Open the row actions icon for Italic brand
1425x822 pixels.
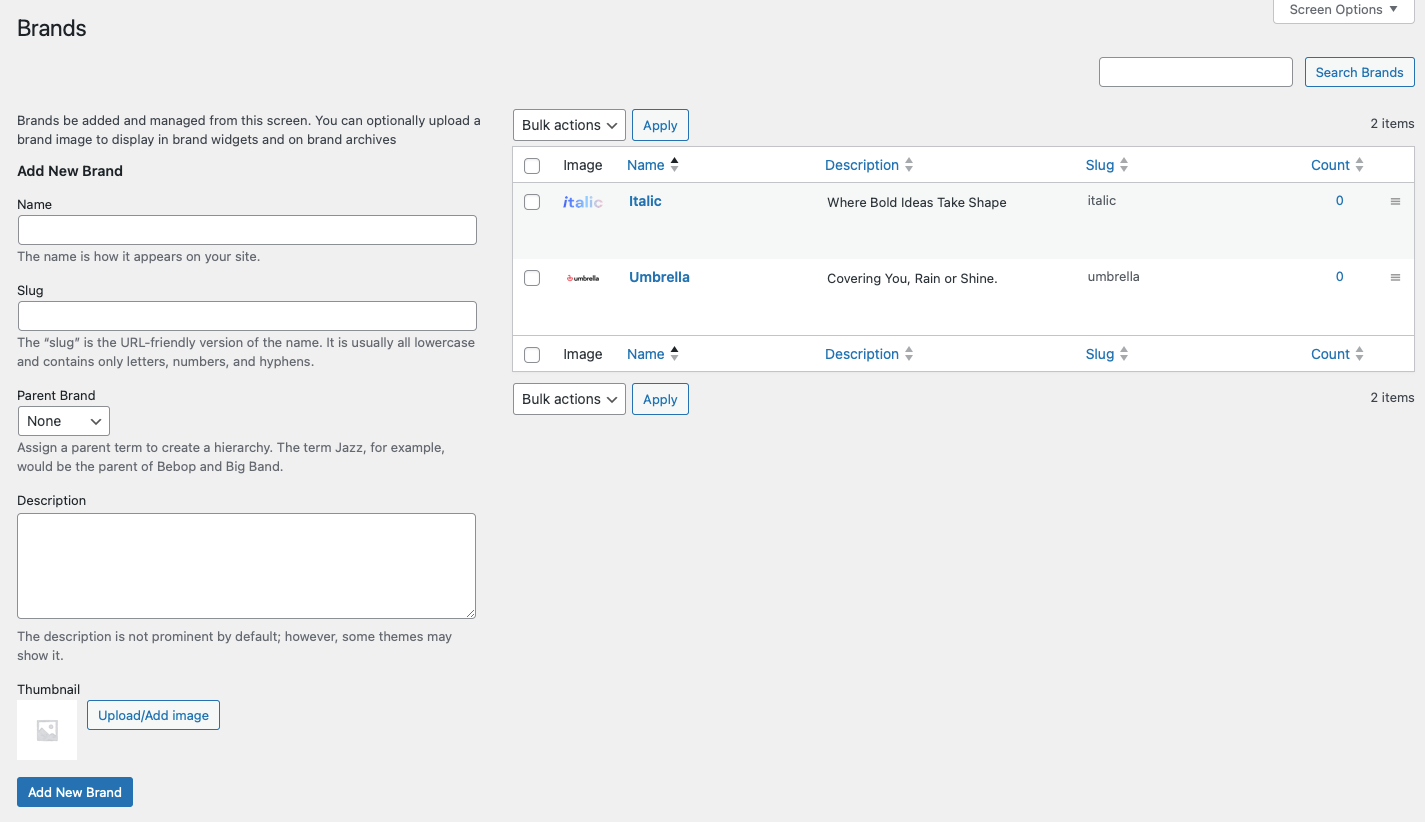tap(1395, 201)
